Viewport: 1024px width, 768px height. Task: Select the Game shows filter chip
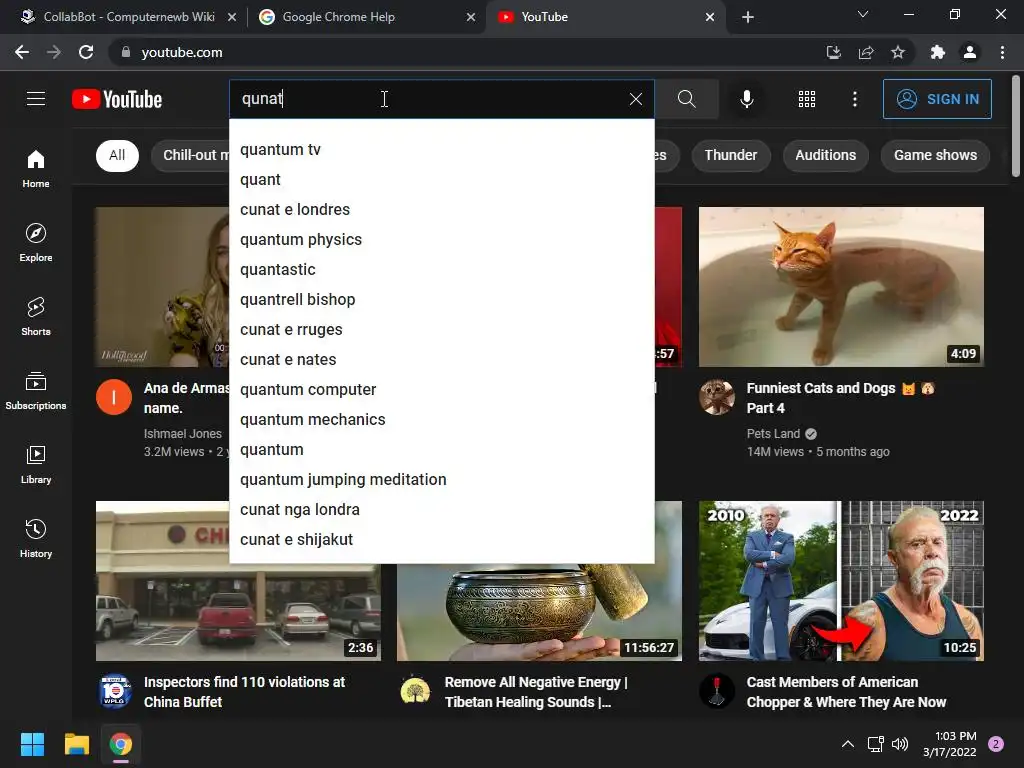pos(935,155)
